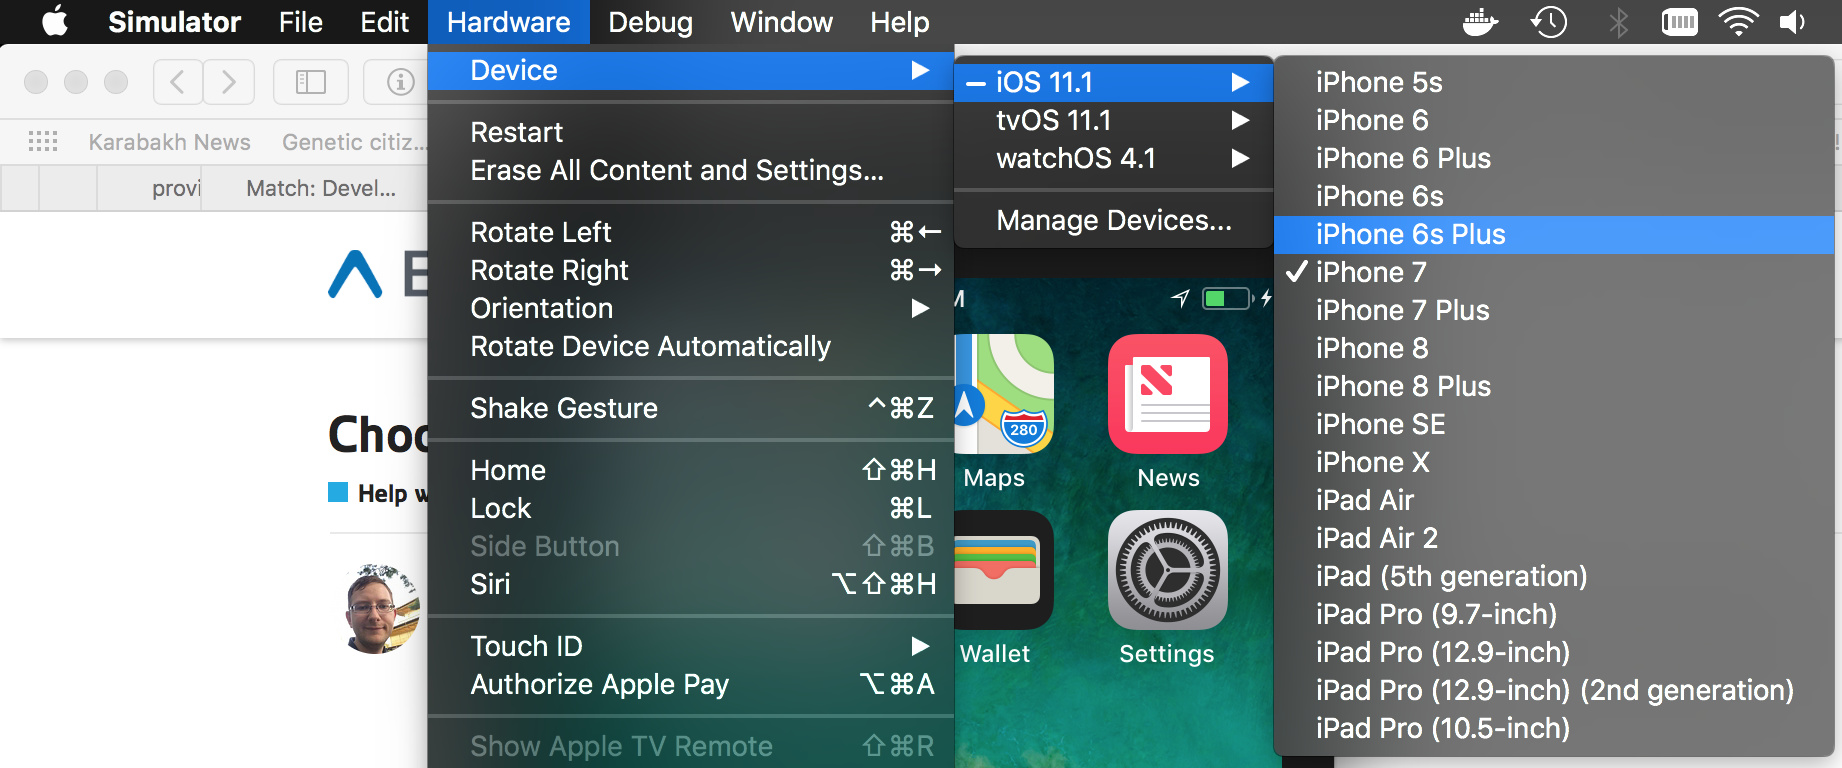Open the Wallet app icon

pos(1004,570)
